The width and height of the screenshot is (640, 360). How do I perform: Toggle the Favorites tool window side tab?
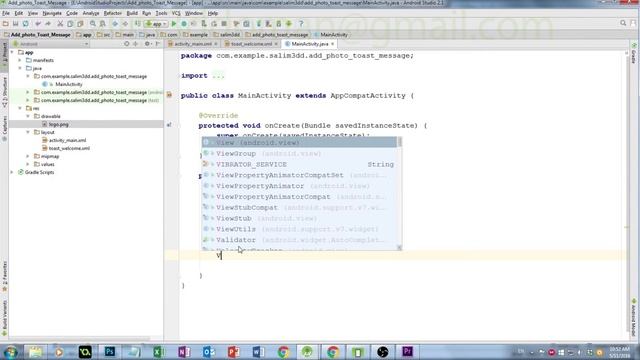(4, 277)
